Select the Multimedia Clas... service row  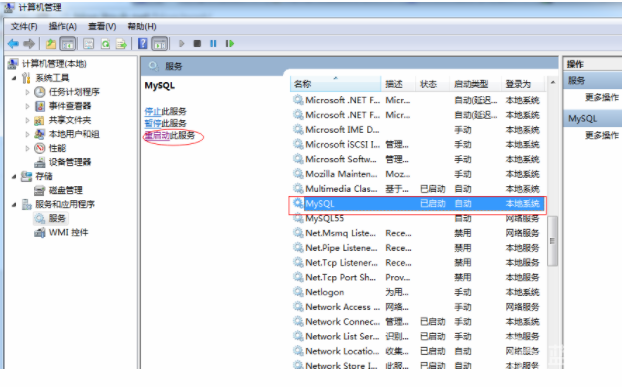pos(417,189)
